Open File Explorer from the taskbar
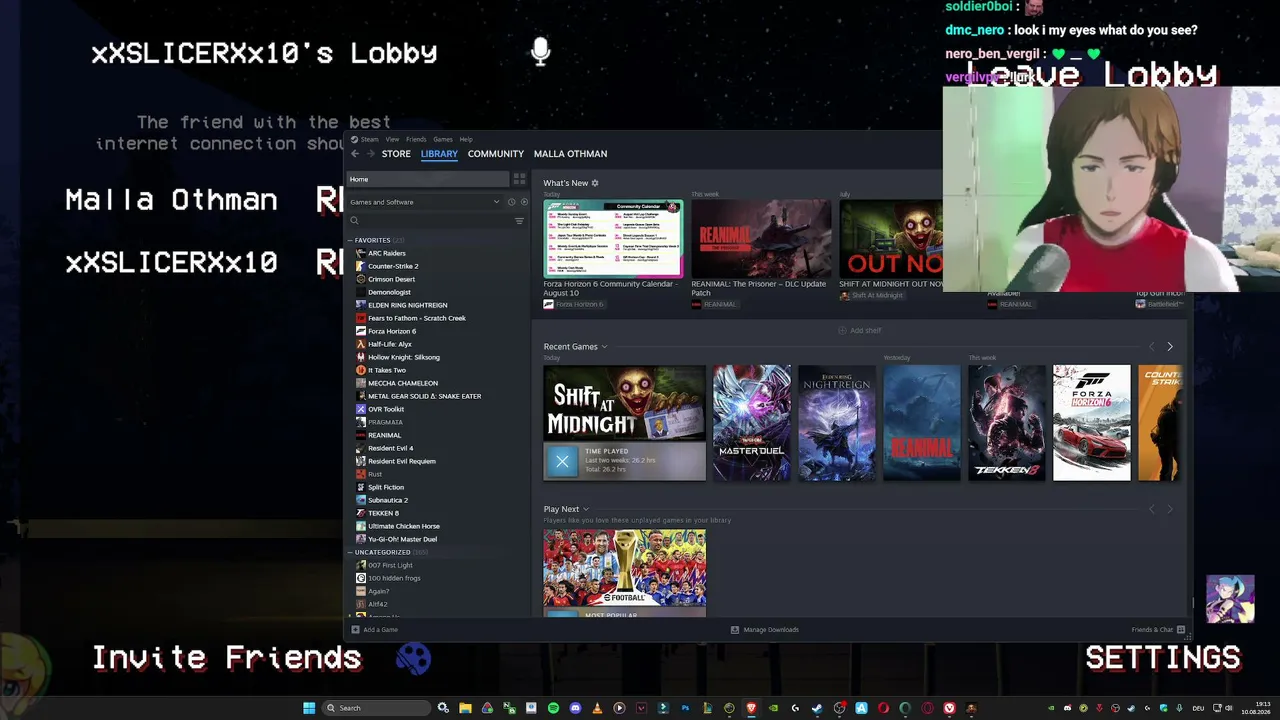Image resolution: width=1280 pixels, height=720 pixels. 465,708
